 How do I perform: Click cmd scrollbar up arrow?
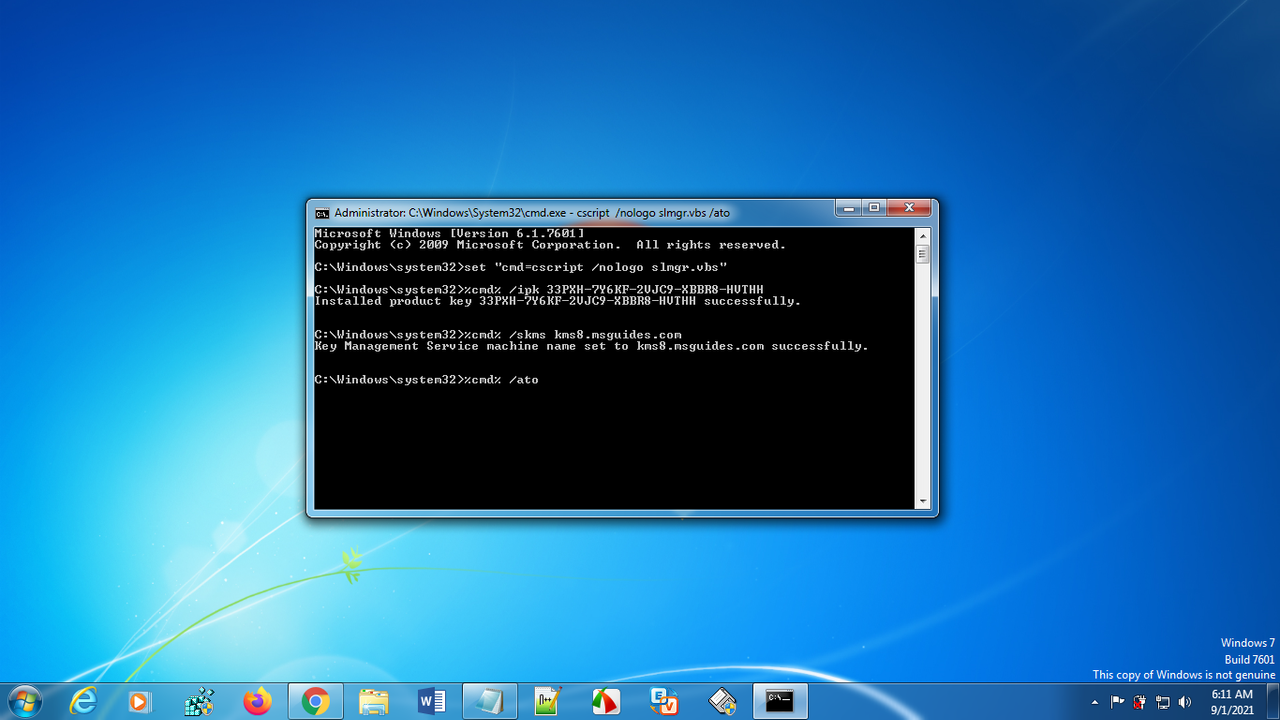click(922, 235)
